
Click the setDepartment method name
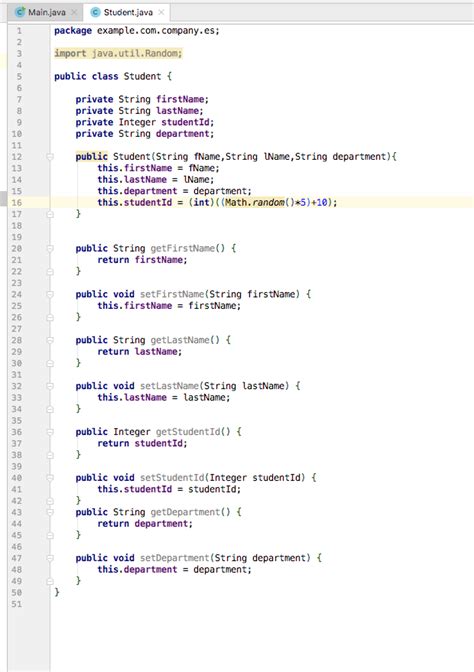pyautogui.click(x=174, y=558)
